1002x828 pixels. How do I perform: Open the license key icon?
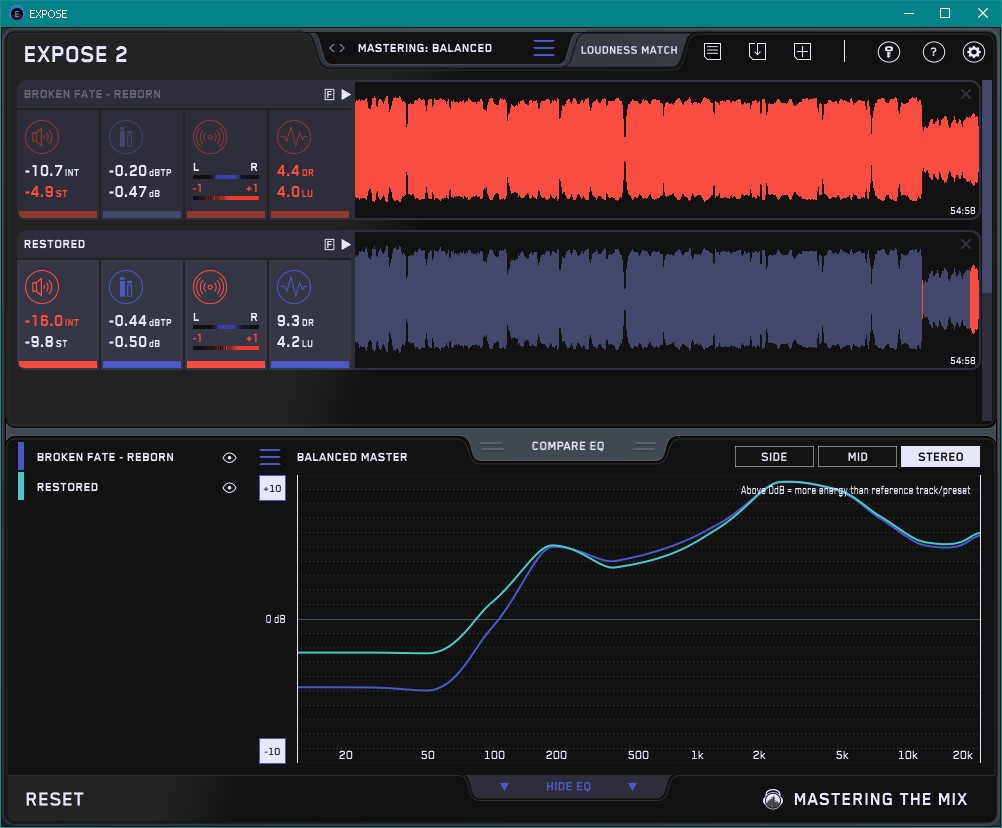coord(888,52)
